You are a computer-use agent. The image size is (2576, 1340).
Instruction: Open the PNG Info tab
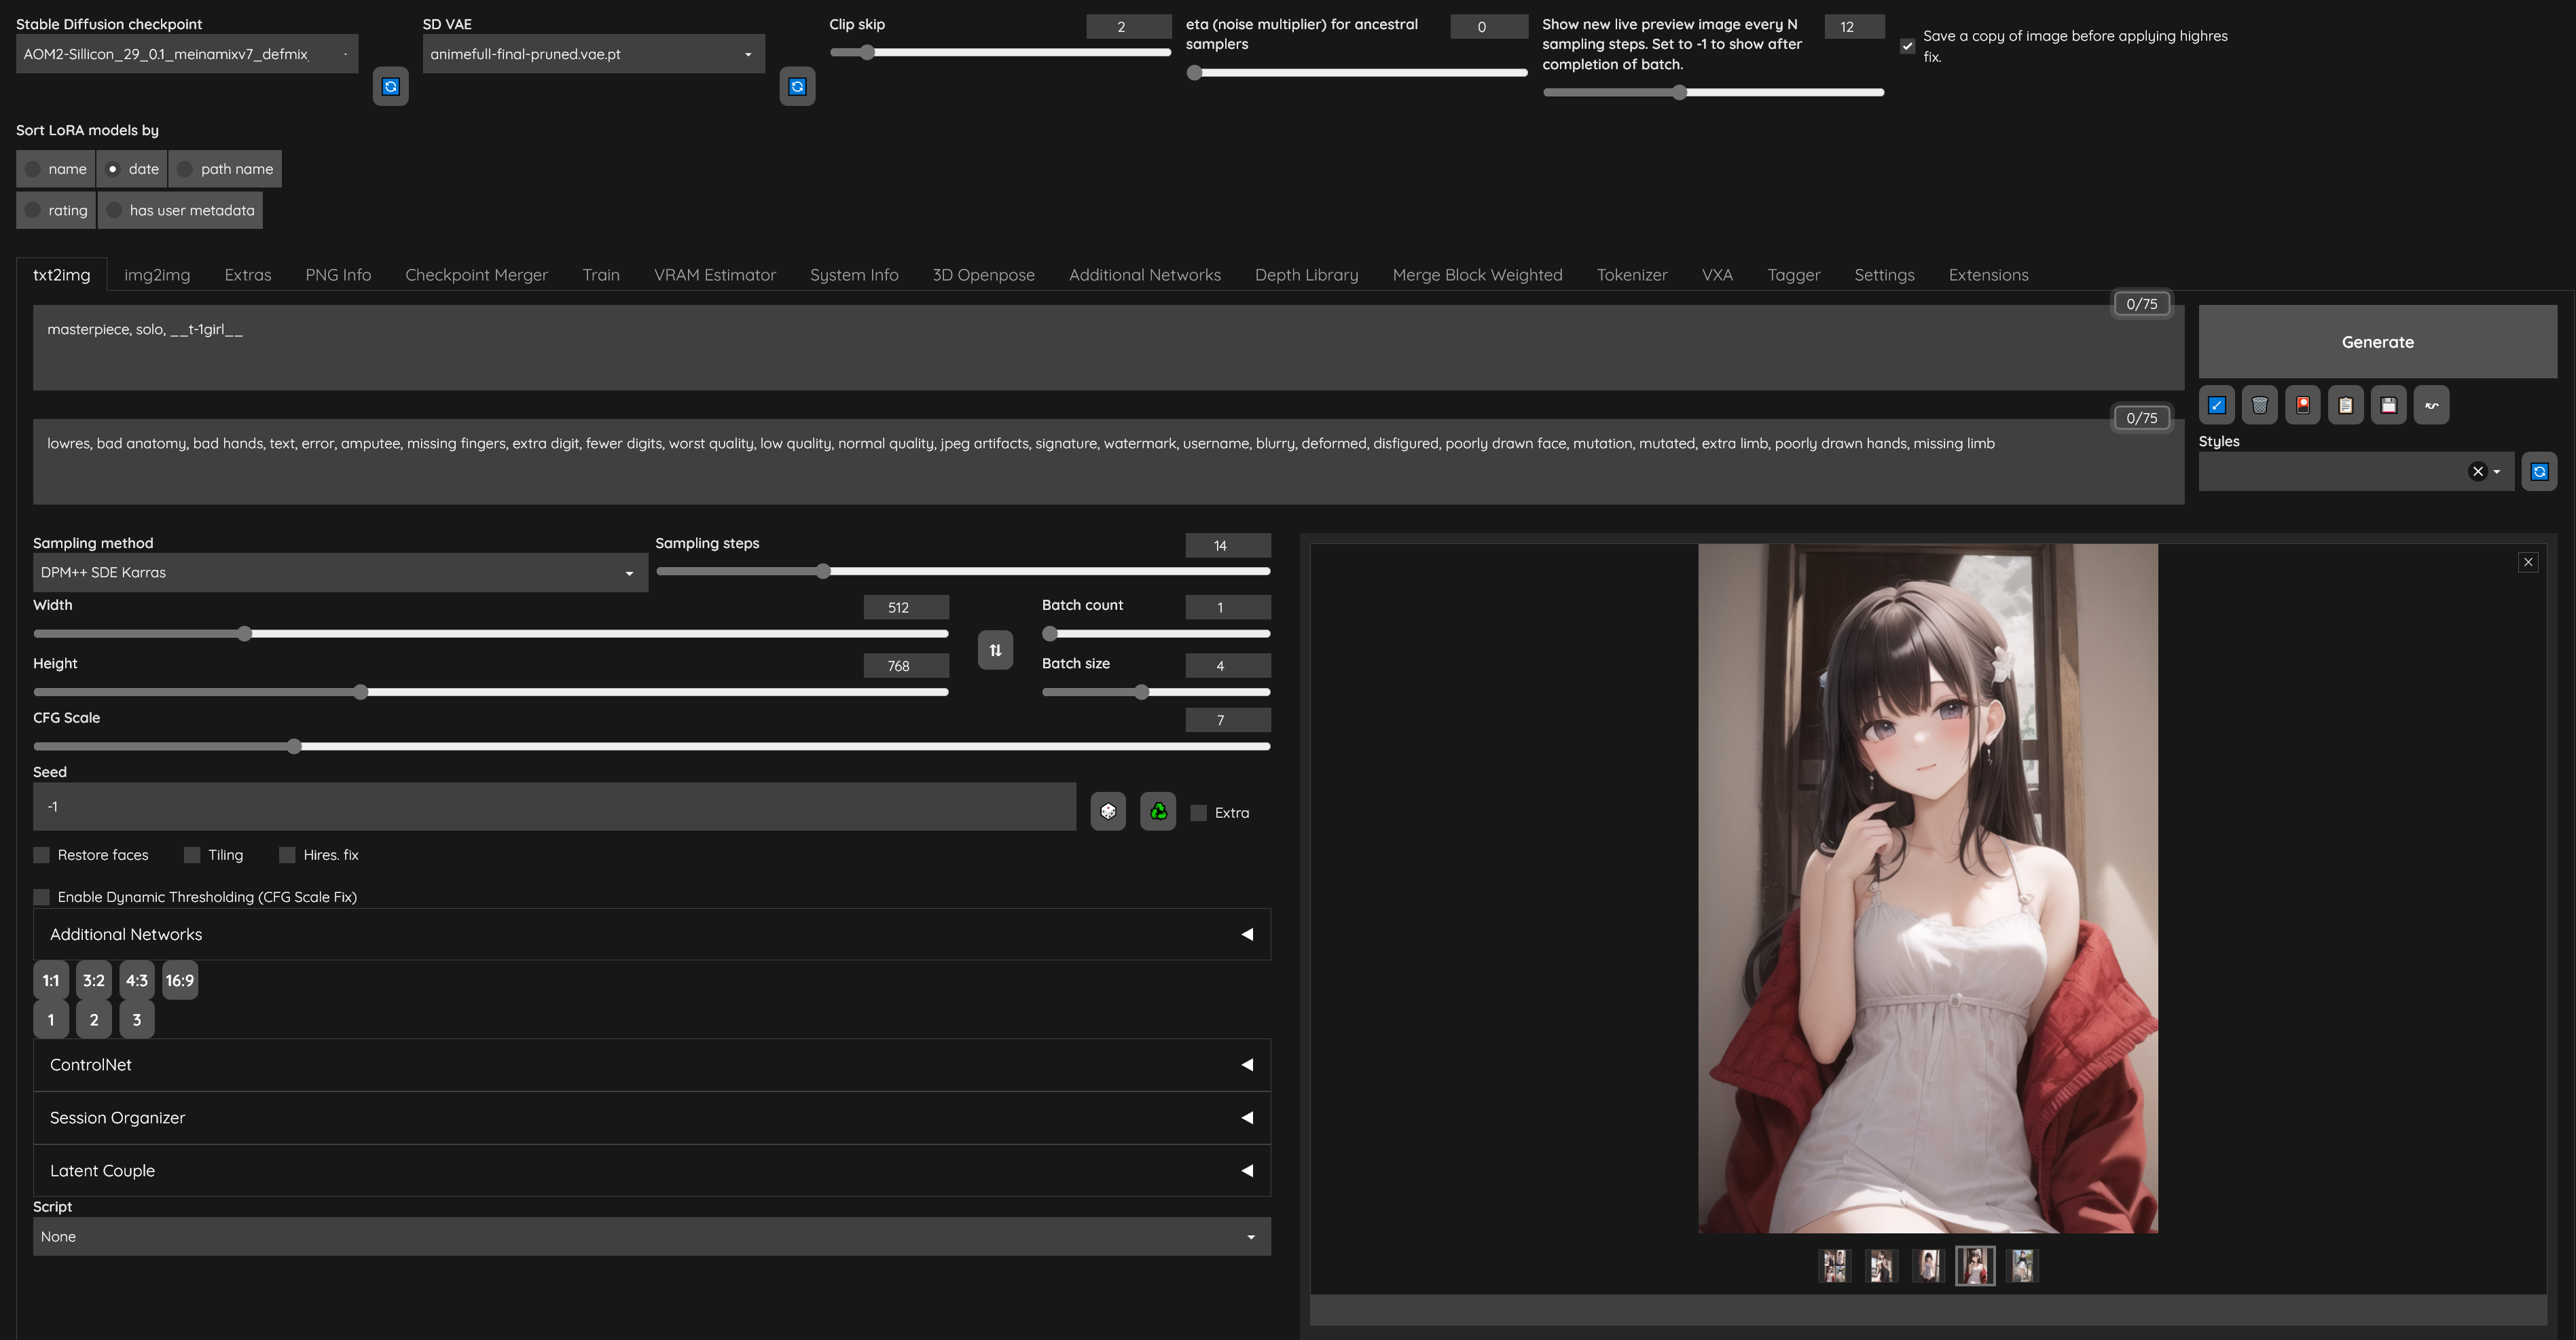(x=338, y=275)
